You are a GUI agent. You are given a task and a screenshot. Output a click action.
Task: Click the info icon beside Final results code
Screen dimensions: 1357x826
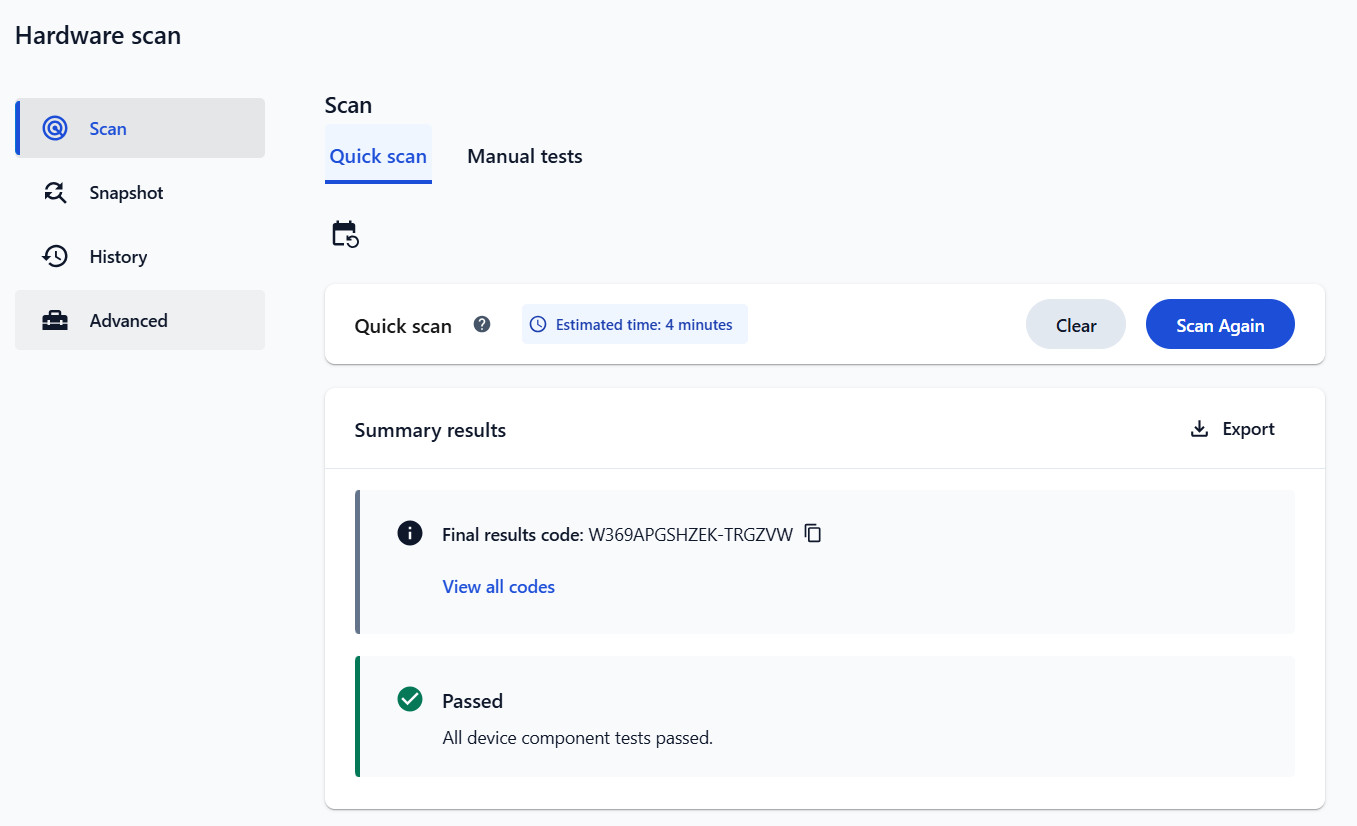point(410,533)
